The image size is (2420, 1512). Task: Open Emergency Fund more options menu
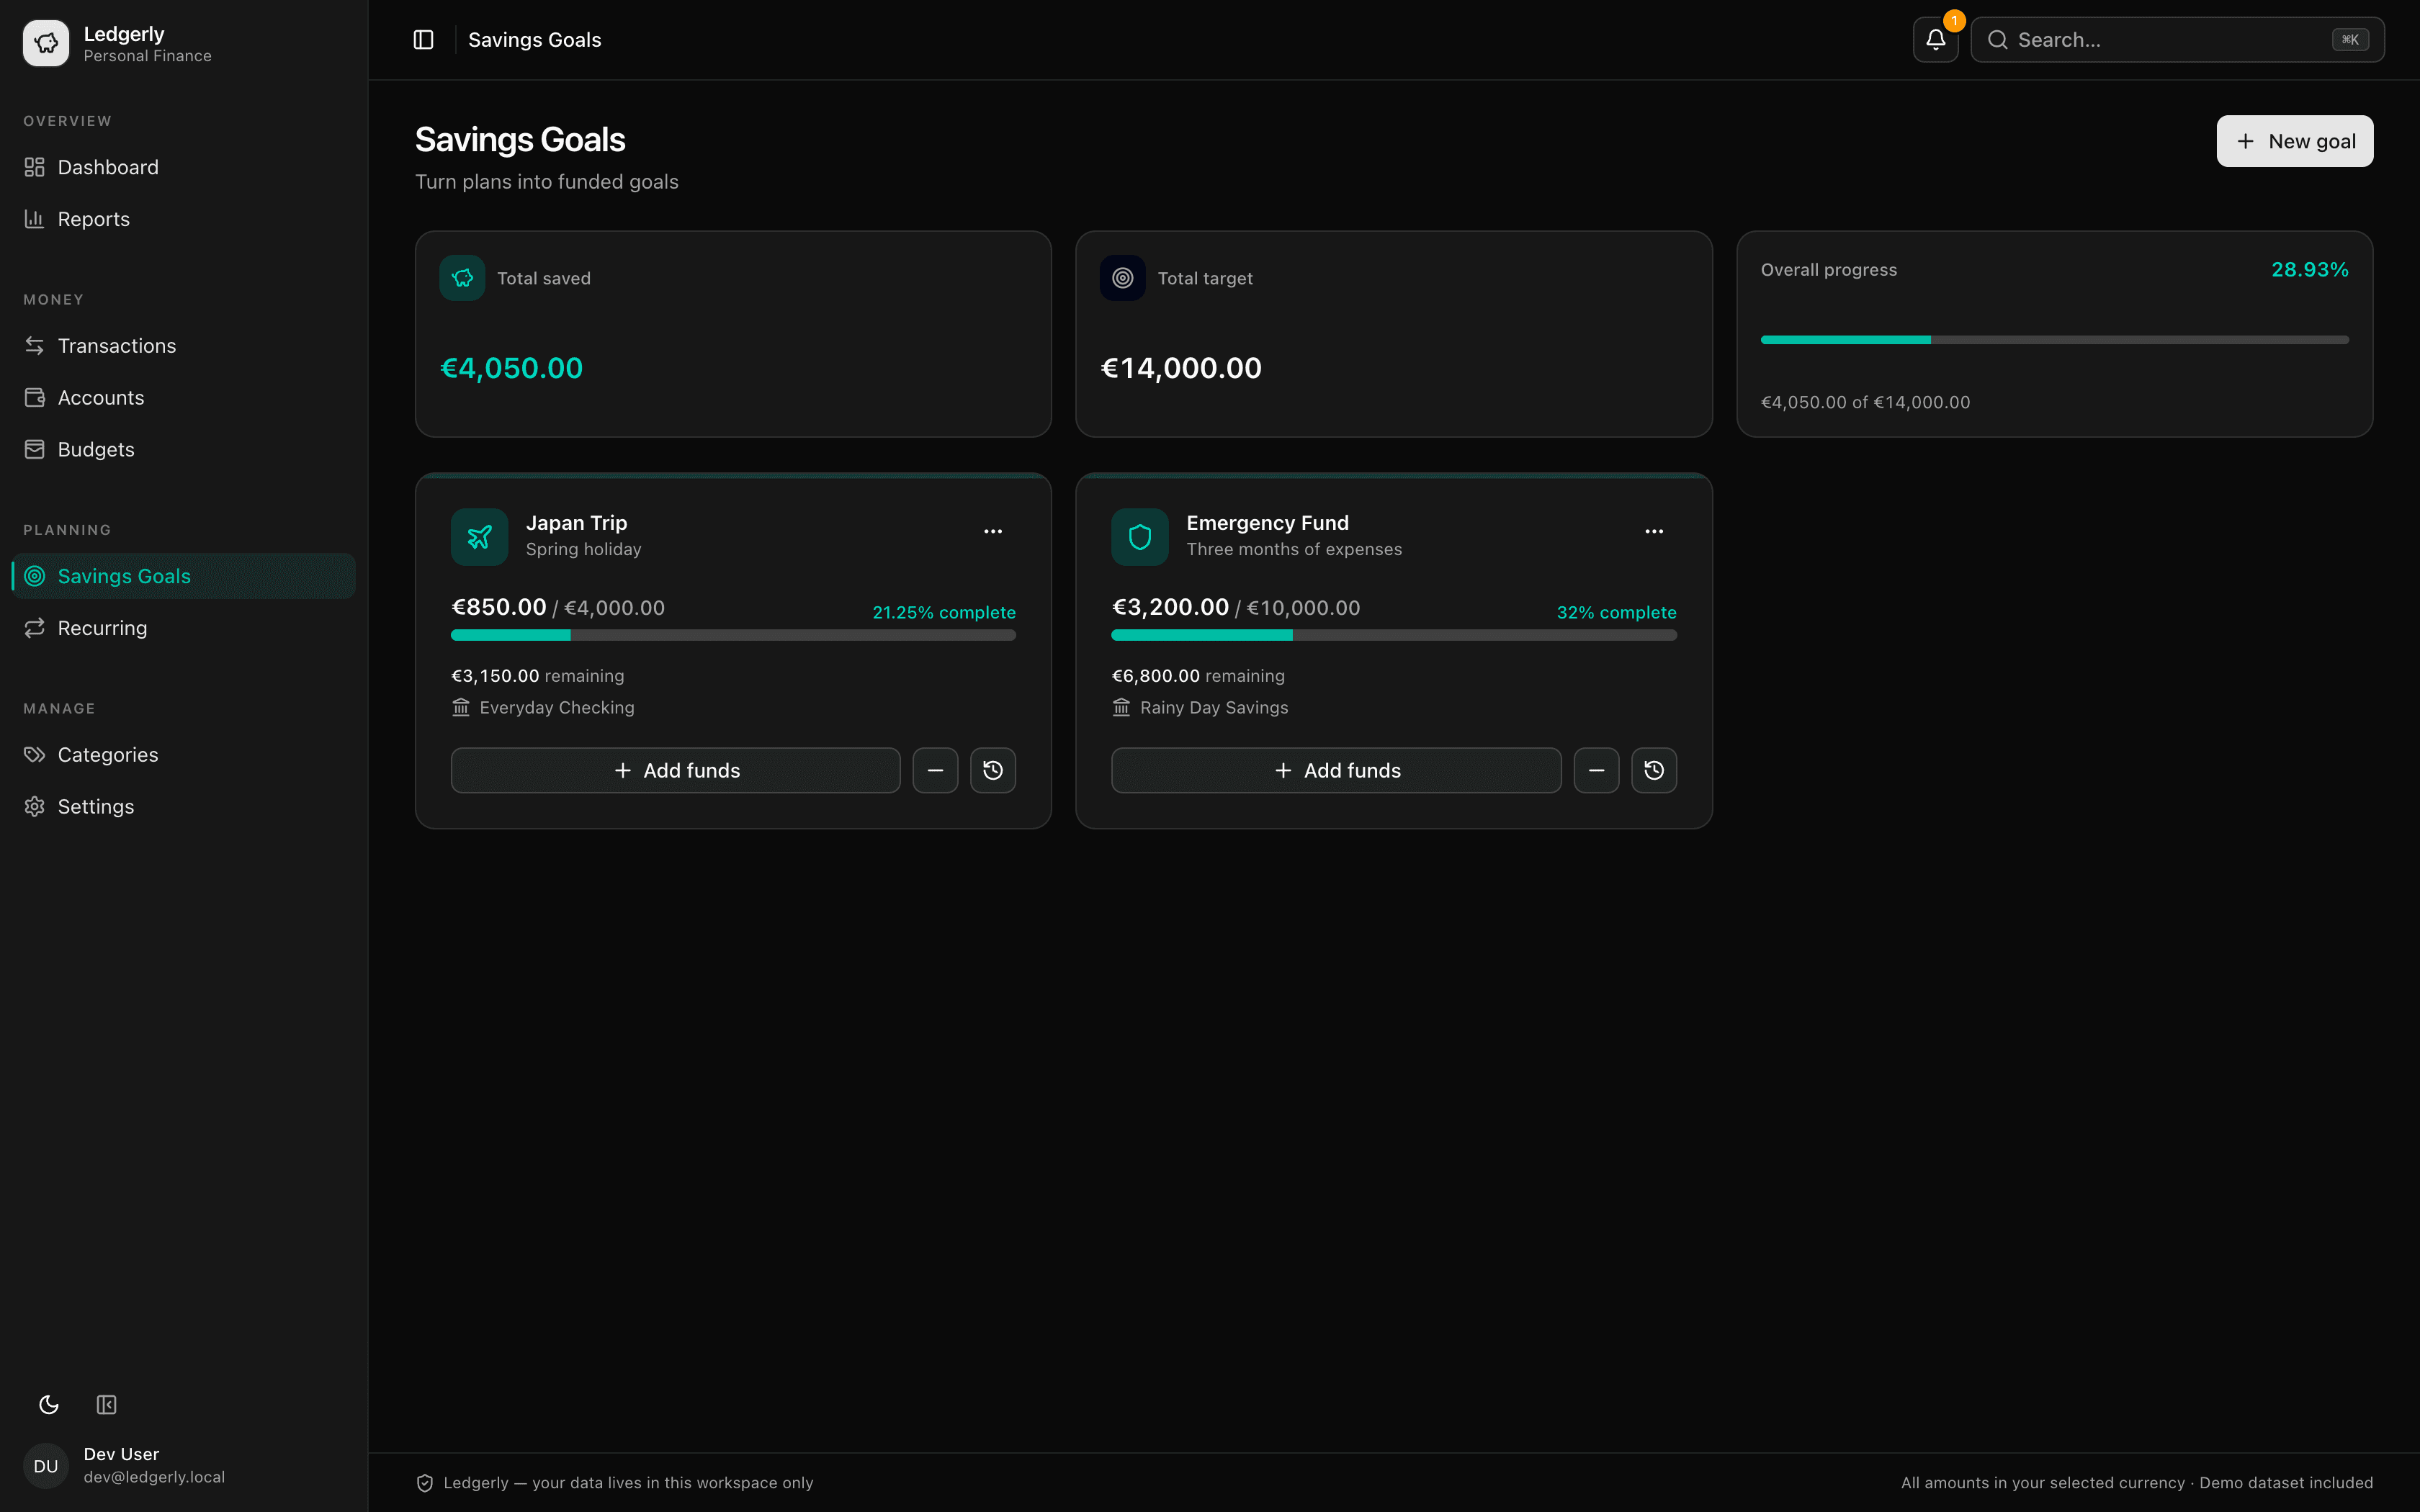click(1654, 531)
